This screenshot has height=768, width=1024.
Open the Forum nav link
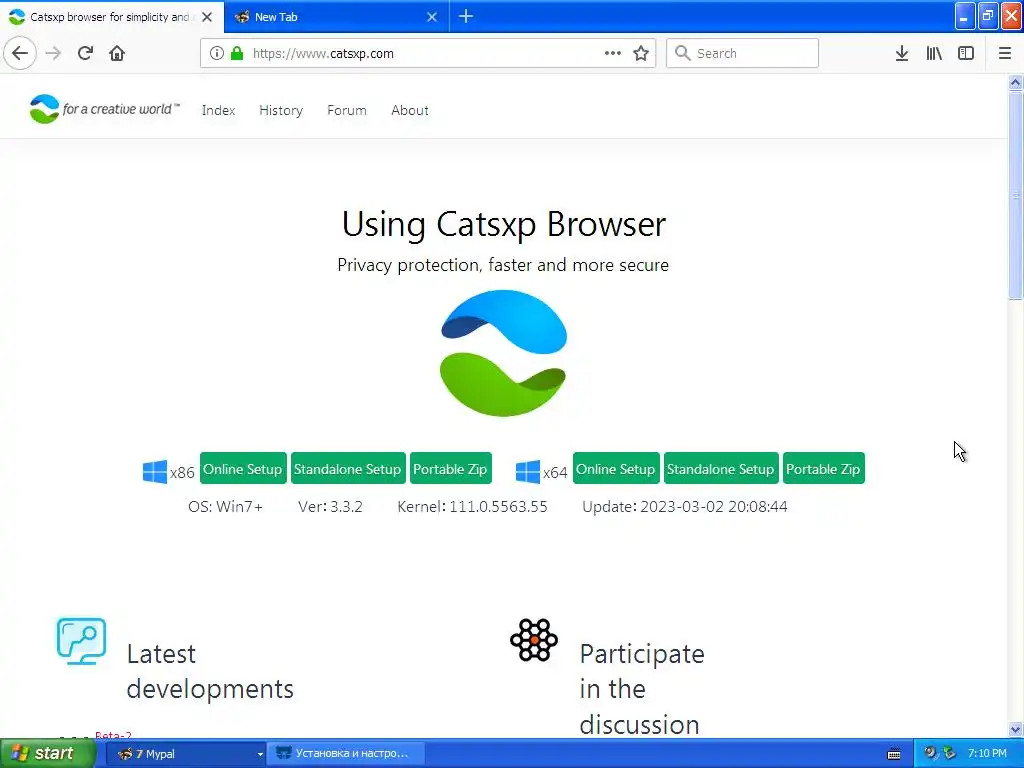click(347, 110)
